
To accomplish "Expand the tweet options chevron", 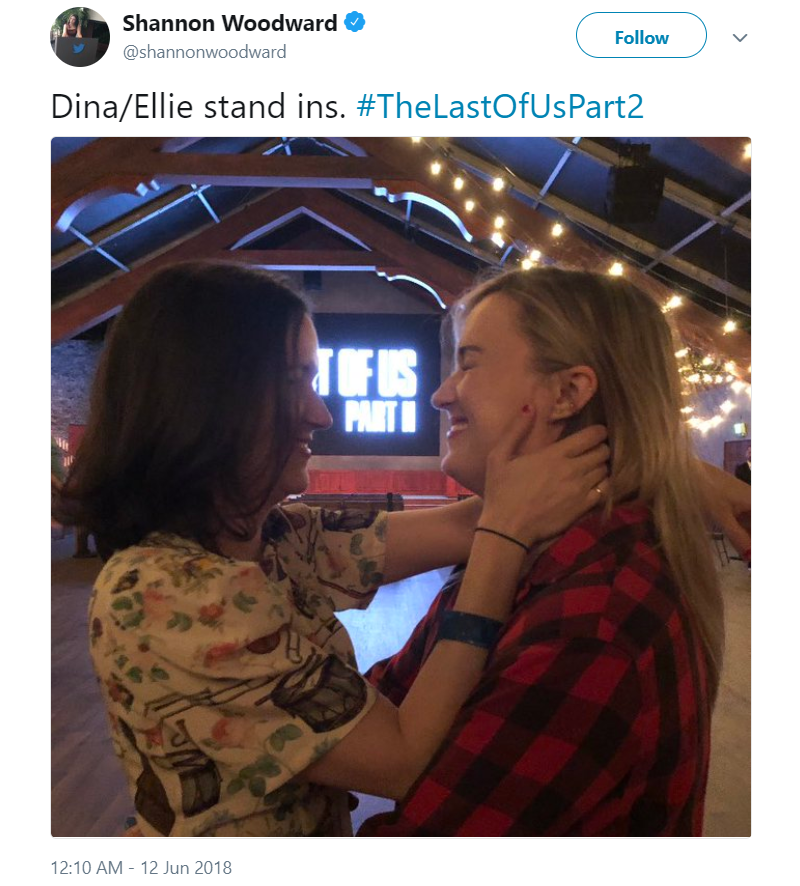I will (740, 38).
